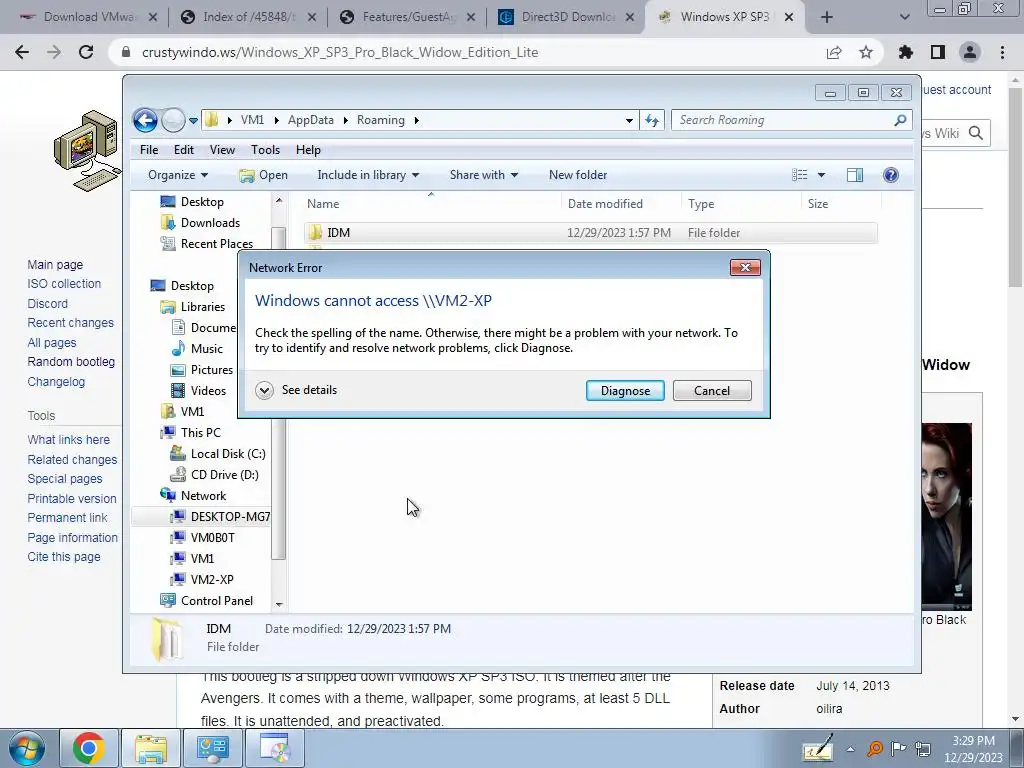Click Chrome's share page icon
The width and height of the screenshot is (1024, 768).
coord(834,52)
